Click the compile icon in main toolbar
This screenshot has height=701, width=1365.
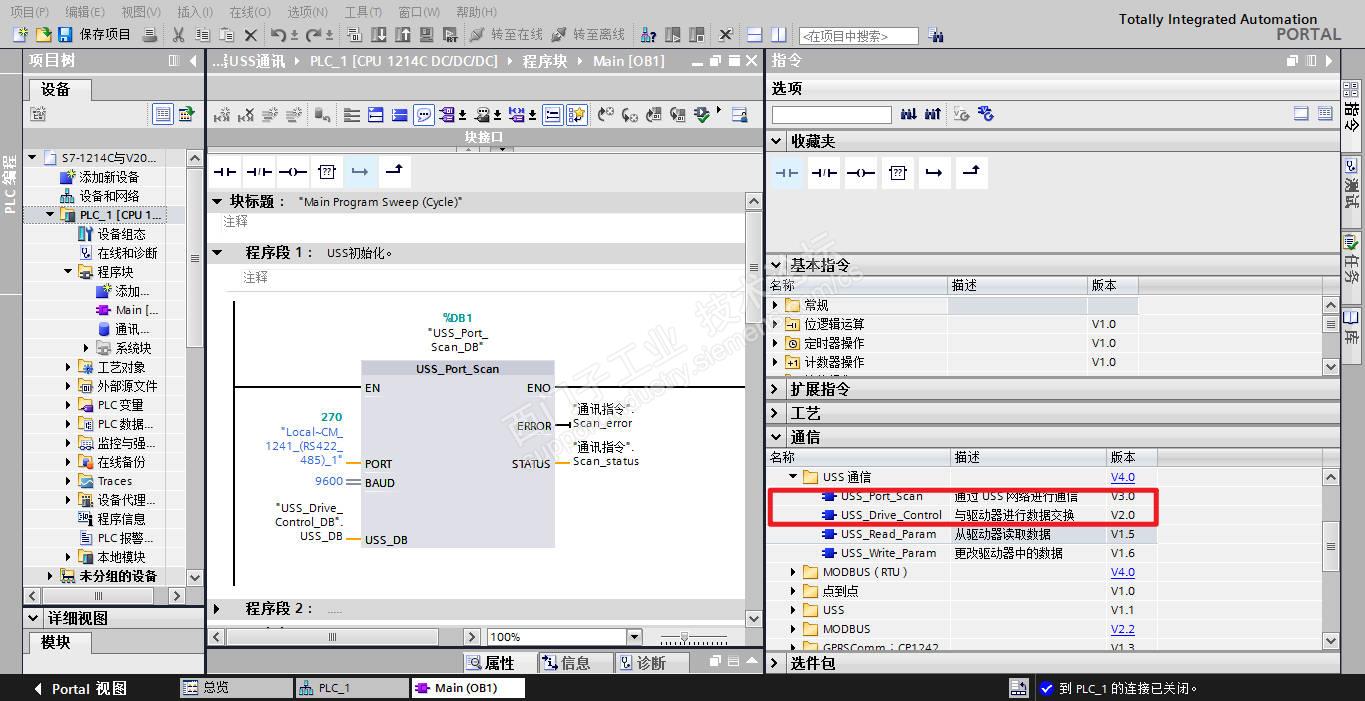pos(355,35)
